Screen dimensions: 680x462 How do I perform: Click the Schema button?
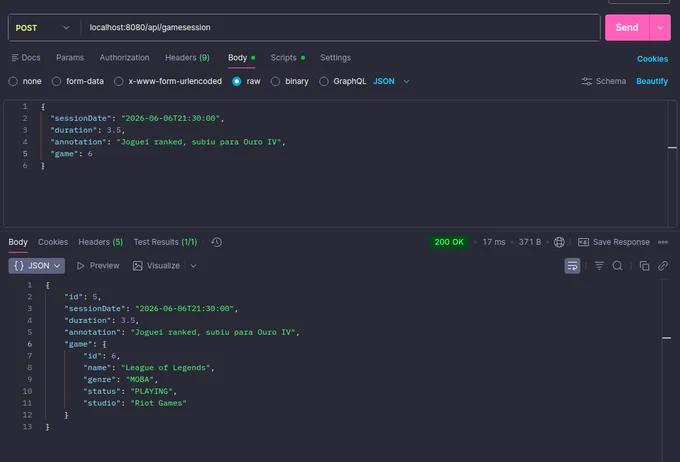coord(604,81)
